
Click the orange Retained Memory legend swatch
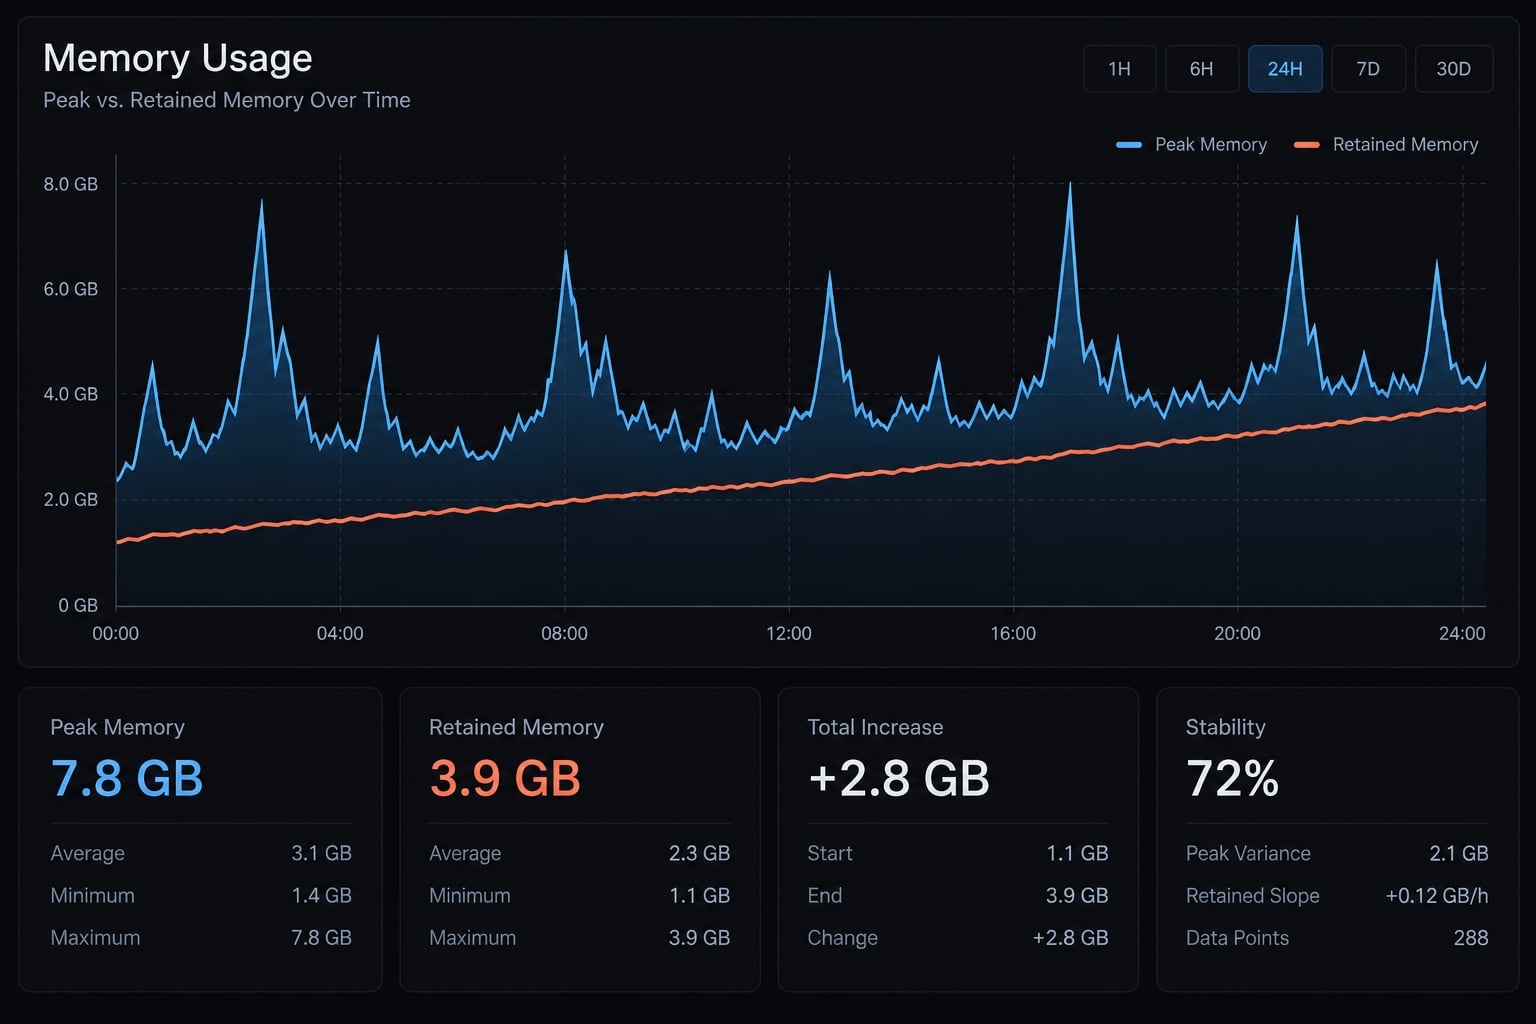coord(1306,145)
